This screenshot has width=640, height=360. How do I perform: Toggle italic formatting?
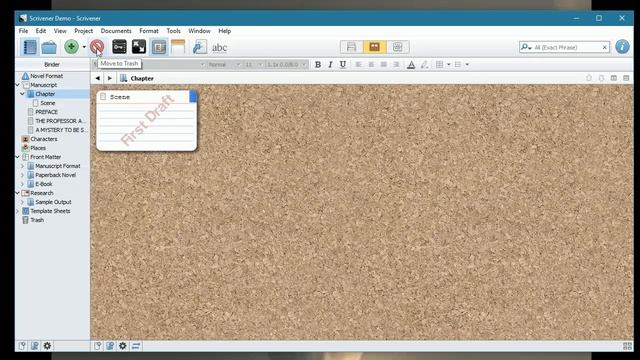330,64
